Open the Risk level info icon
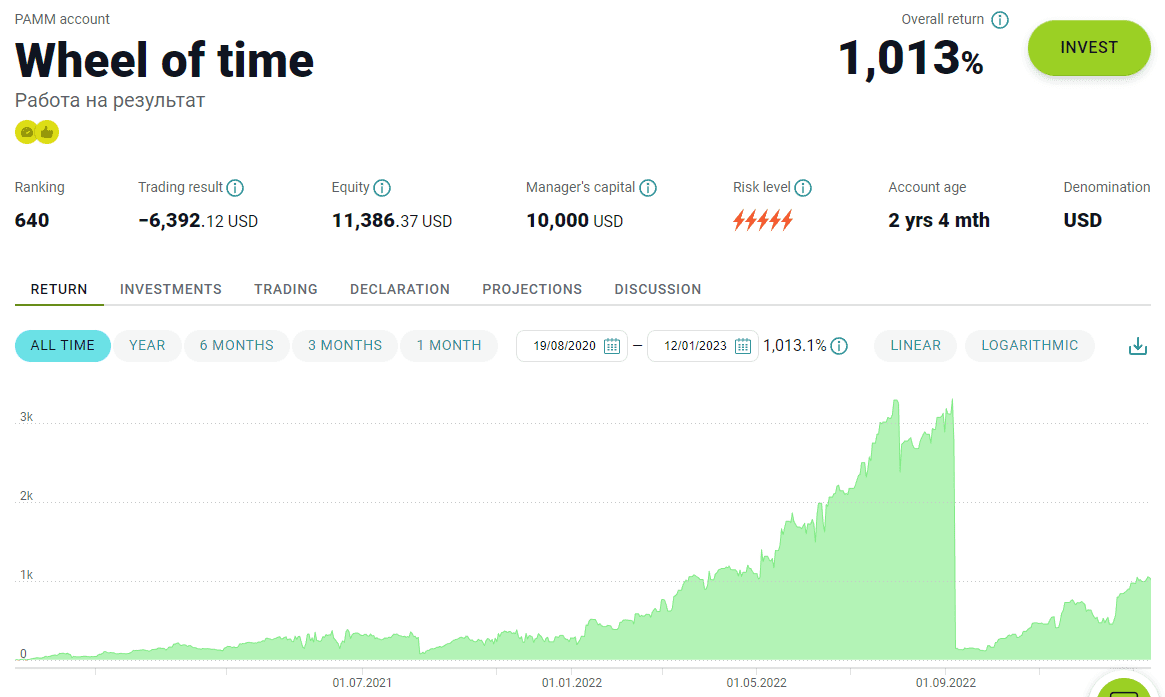 pos(802,188)
